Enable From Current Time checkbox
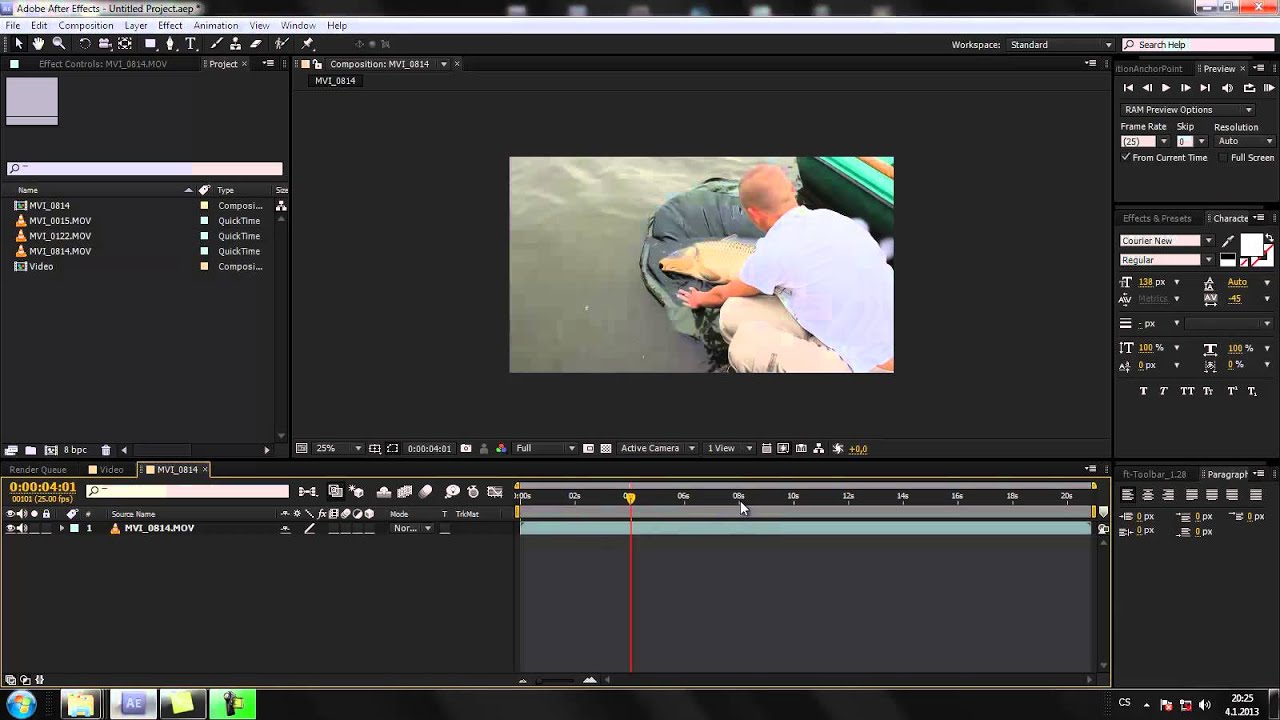This screenshot has width=1280, height=720. [x=1126, y=158]
